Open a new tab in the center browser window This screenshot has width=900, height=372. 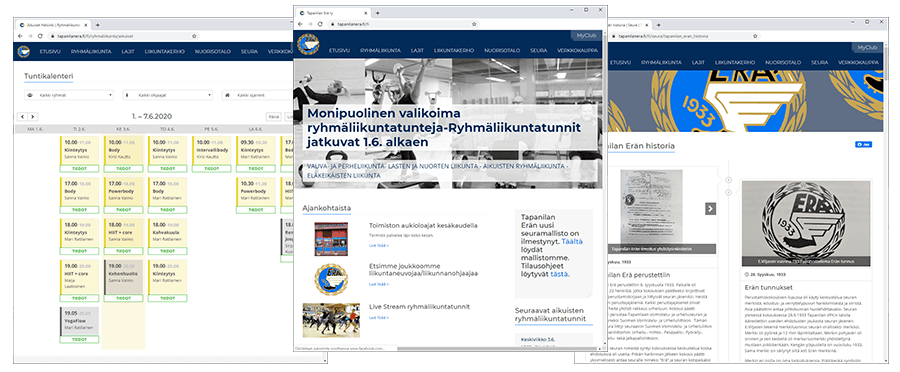[377, 13]
